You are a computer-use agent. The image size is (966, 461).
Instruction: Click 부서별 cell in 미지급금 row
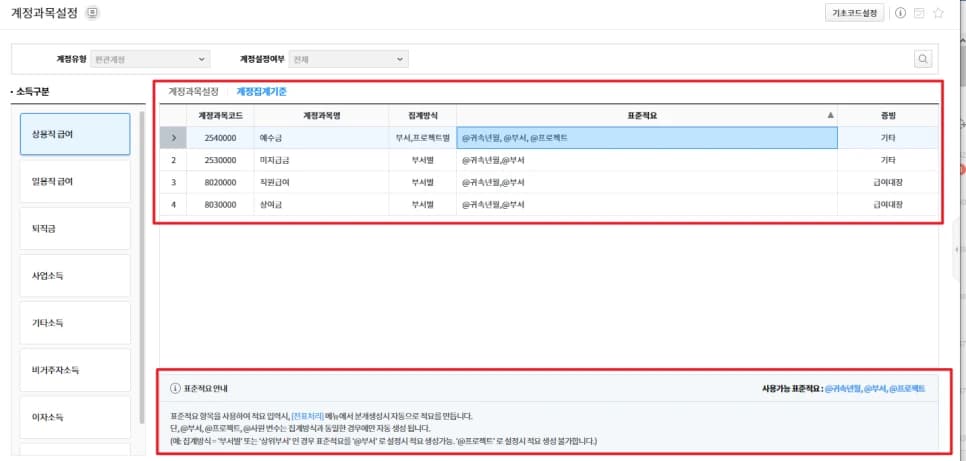pyautogui.click(x=423, y=160)
